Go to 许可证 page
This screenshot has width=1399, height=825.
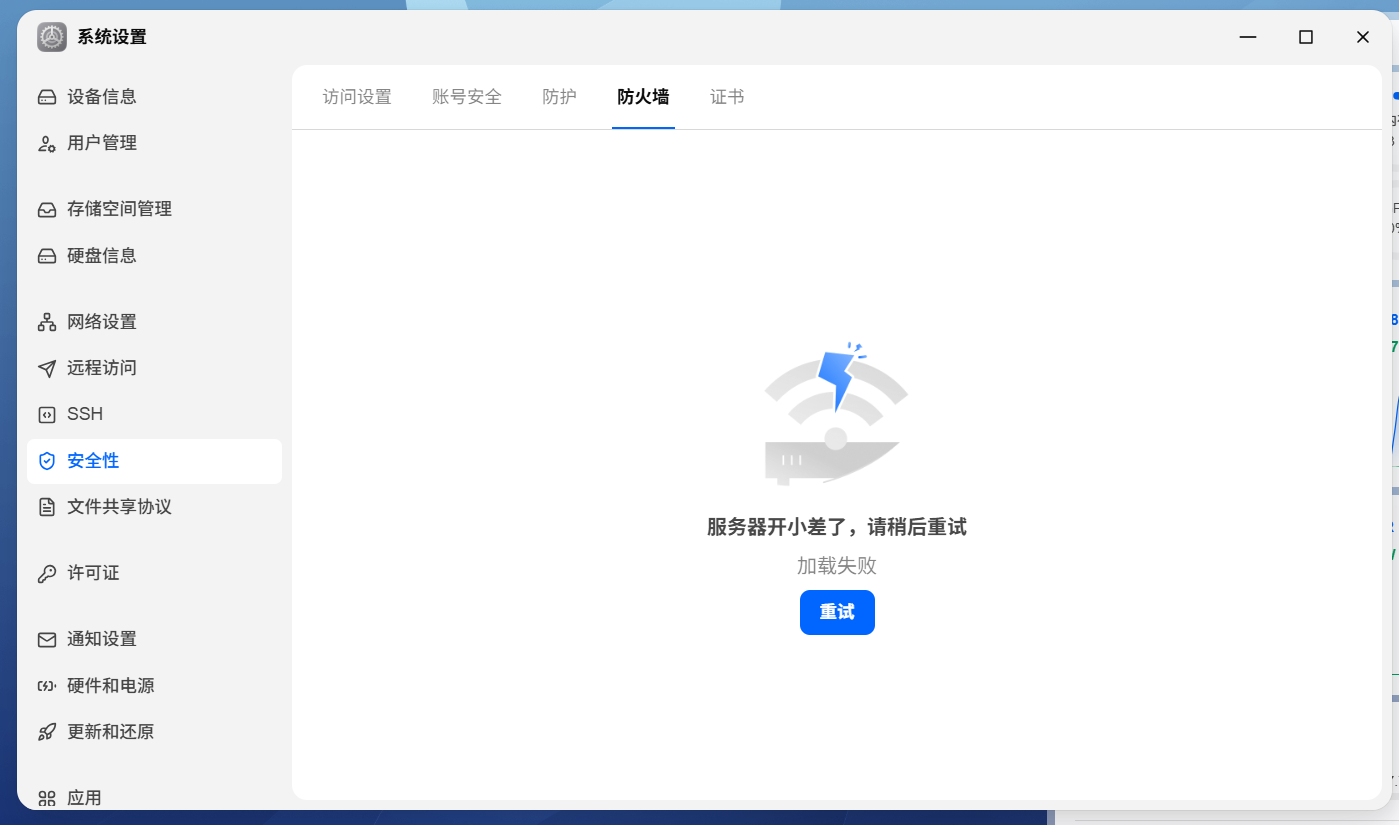(154, 573)
